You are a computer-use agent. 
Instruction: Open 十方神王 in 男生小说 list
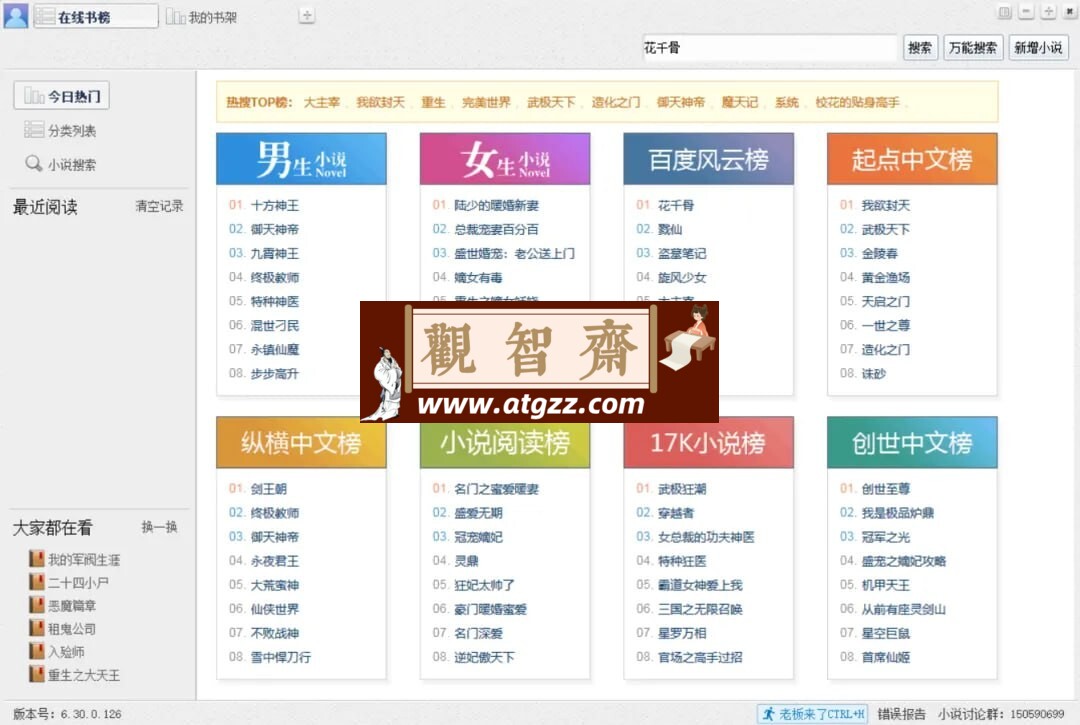[x=275, y=205]
